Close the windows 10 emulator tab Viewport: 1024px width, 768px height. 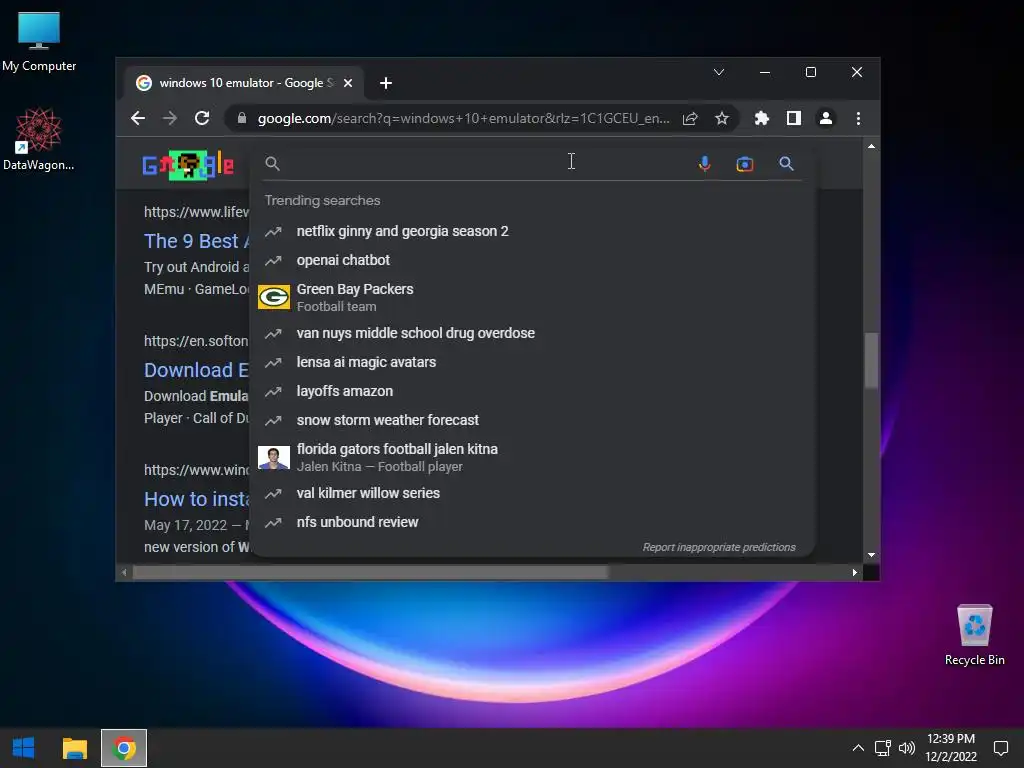(x=348, y=83)
